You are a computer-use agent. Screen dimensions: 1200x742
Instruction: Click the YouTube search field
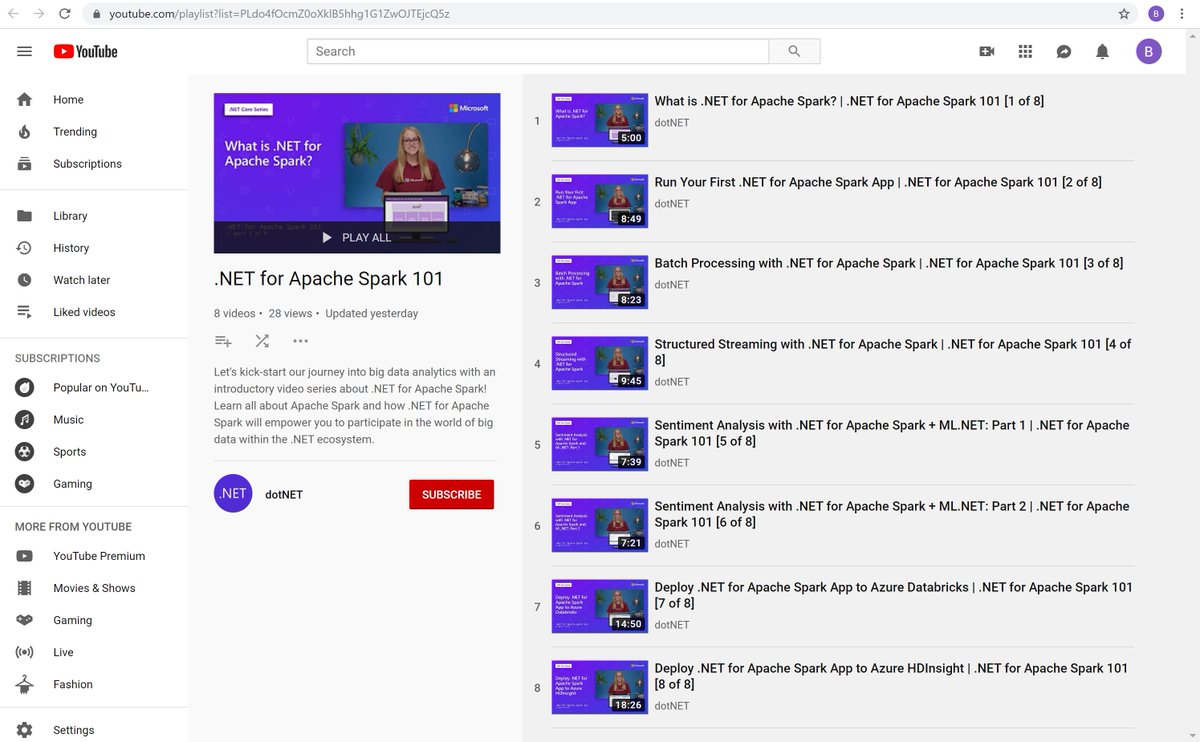(538, 51)
